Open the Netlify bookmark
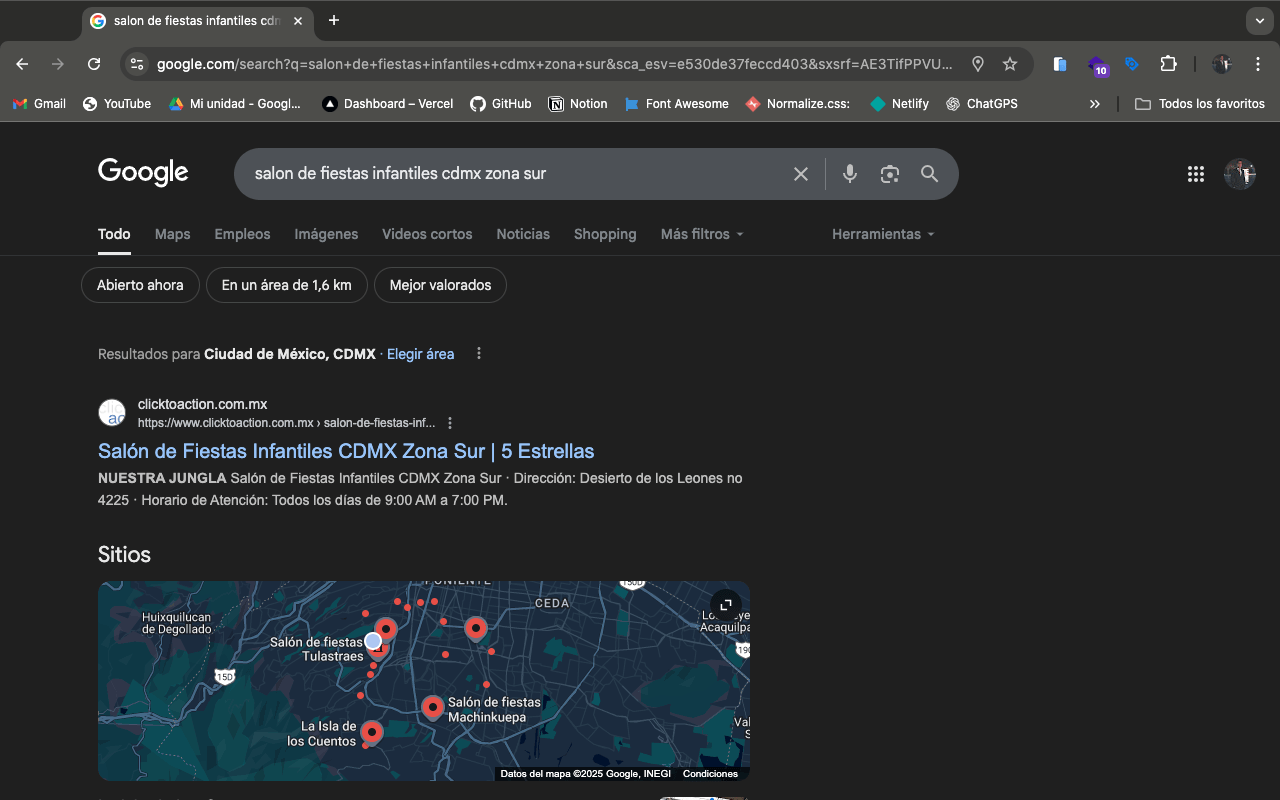 coord(899,104)
